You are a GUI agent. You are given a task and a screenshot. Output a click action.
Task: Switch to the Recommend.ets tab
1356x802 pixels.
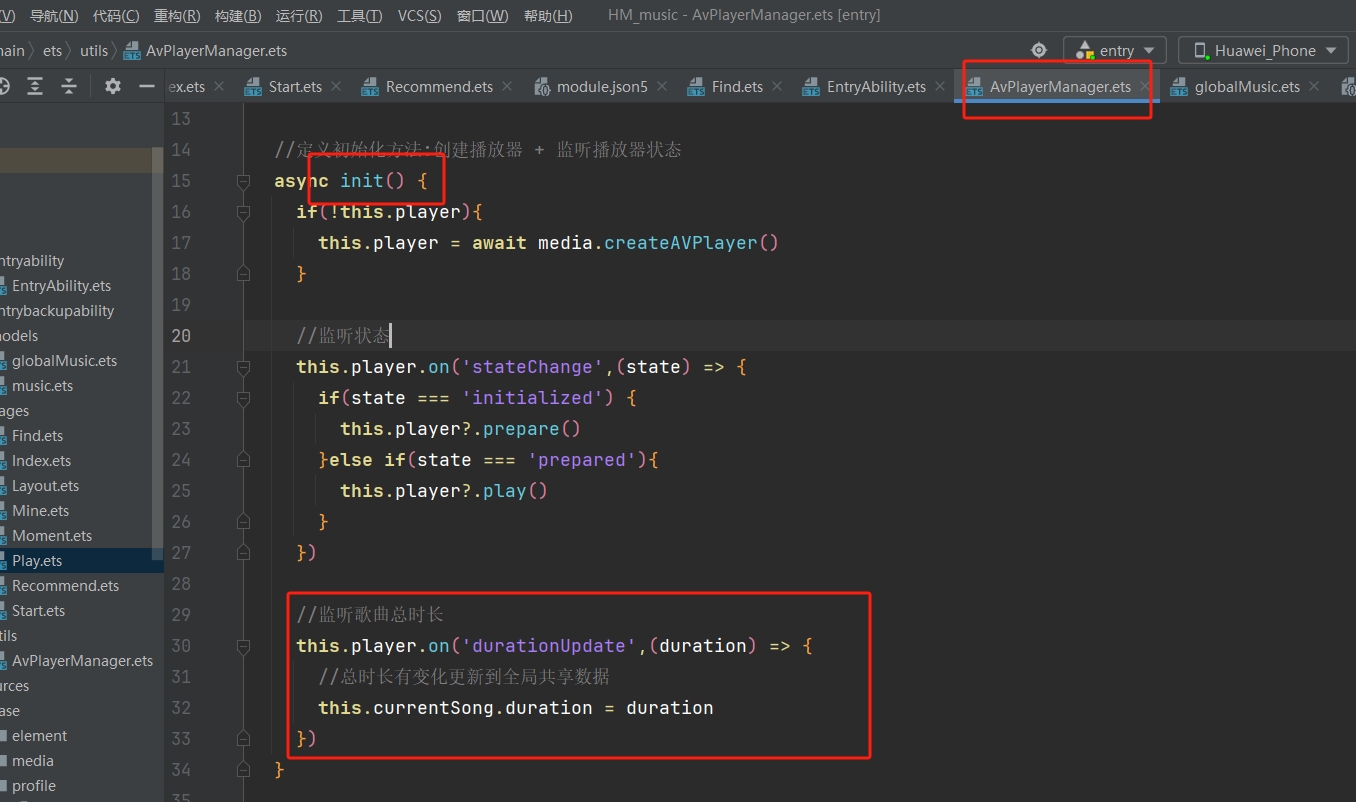point(438,87)
